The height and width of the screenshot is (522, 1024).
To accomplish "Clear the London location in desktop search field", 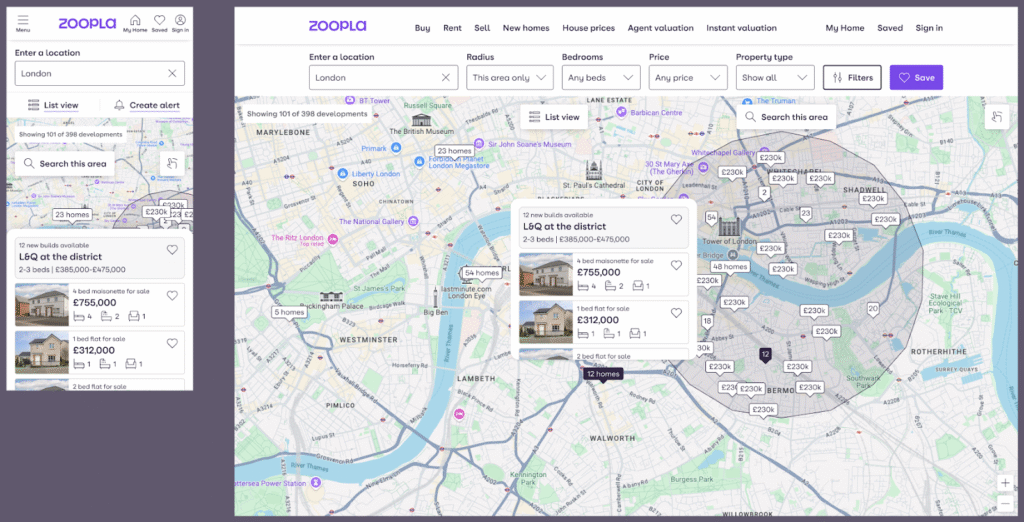I will coord(446,77).
